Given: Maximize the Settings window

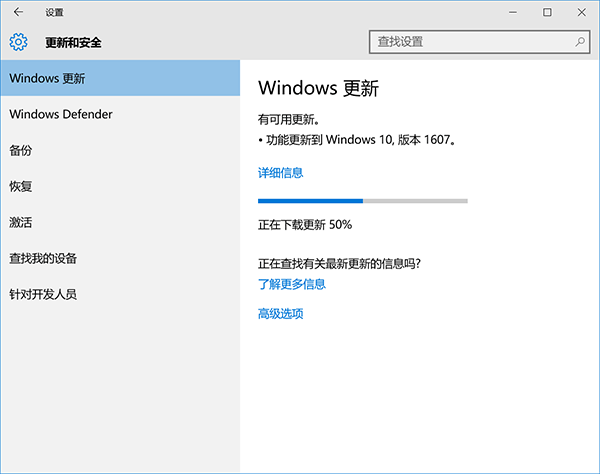Looking at the screenshot, I should 547,12.
